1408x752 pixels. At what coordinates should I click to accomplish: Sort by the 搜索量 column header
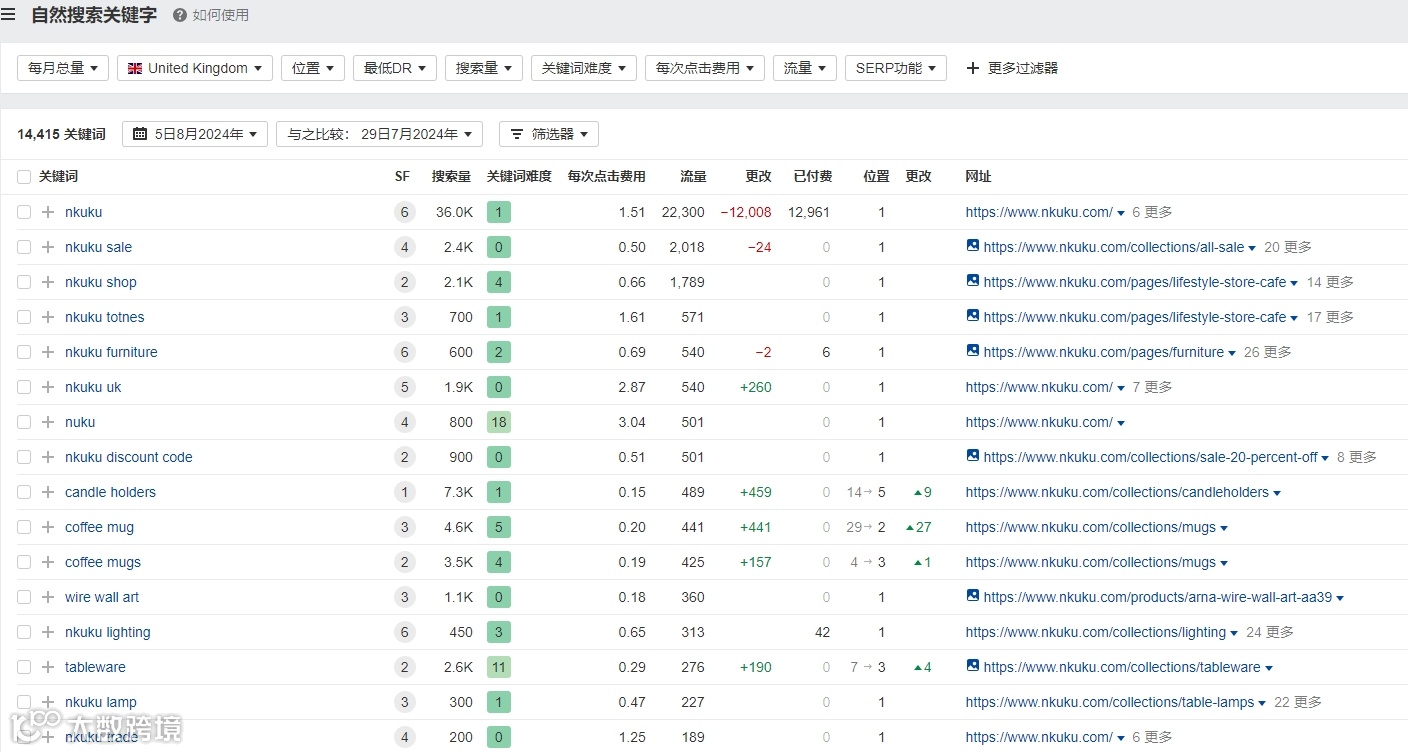(451, 176)
